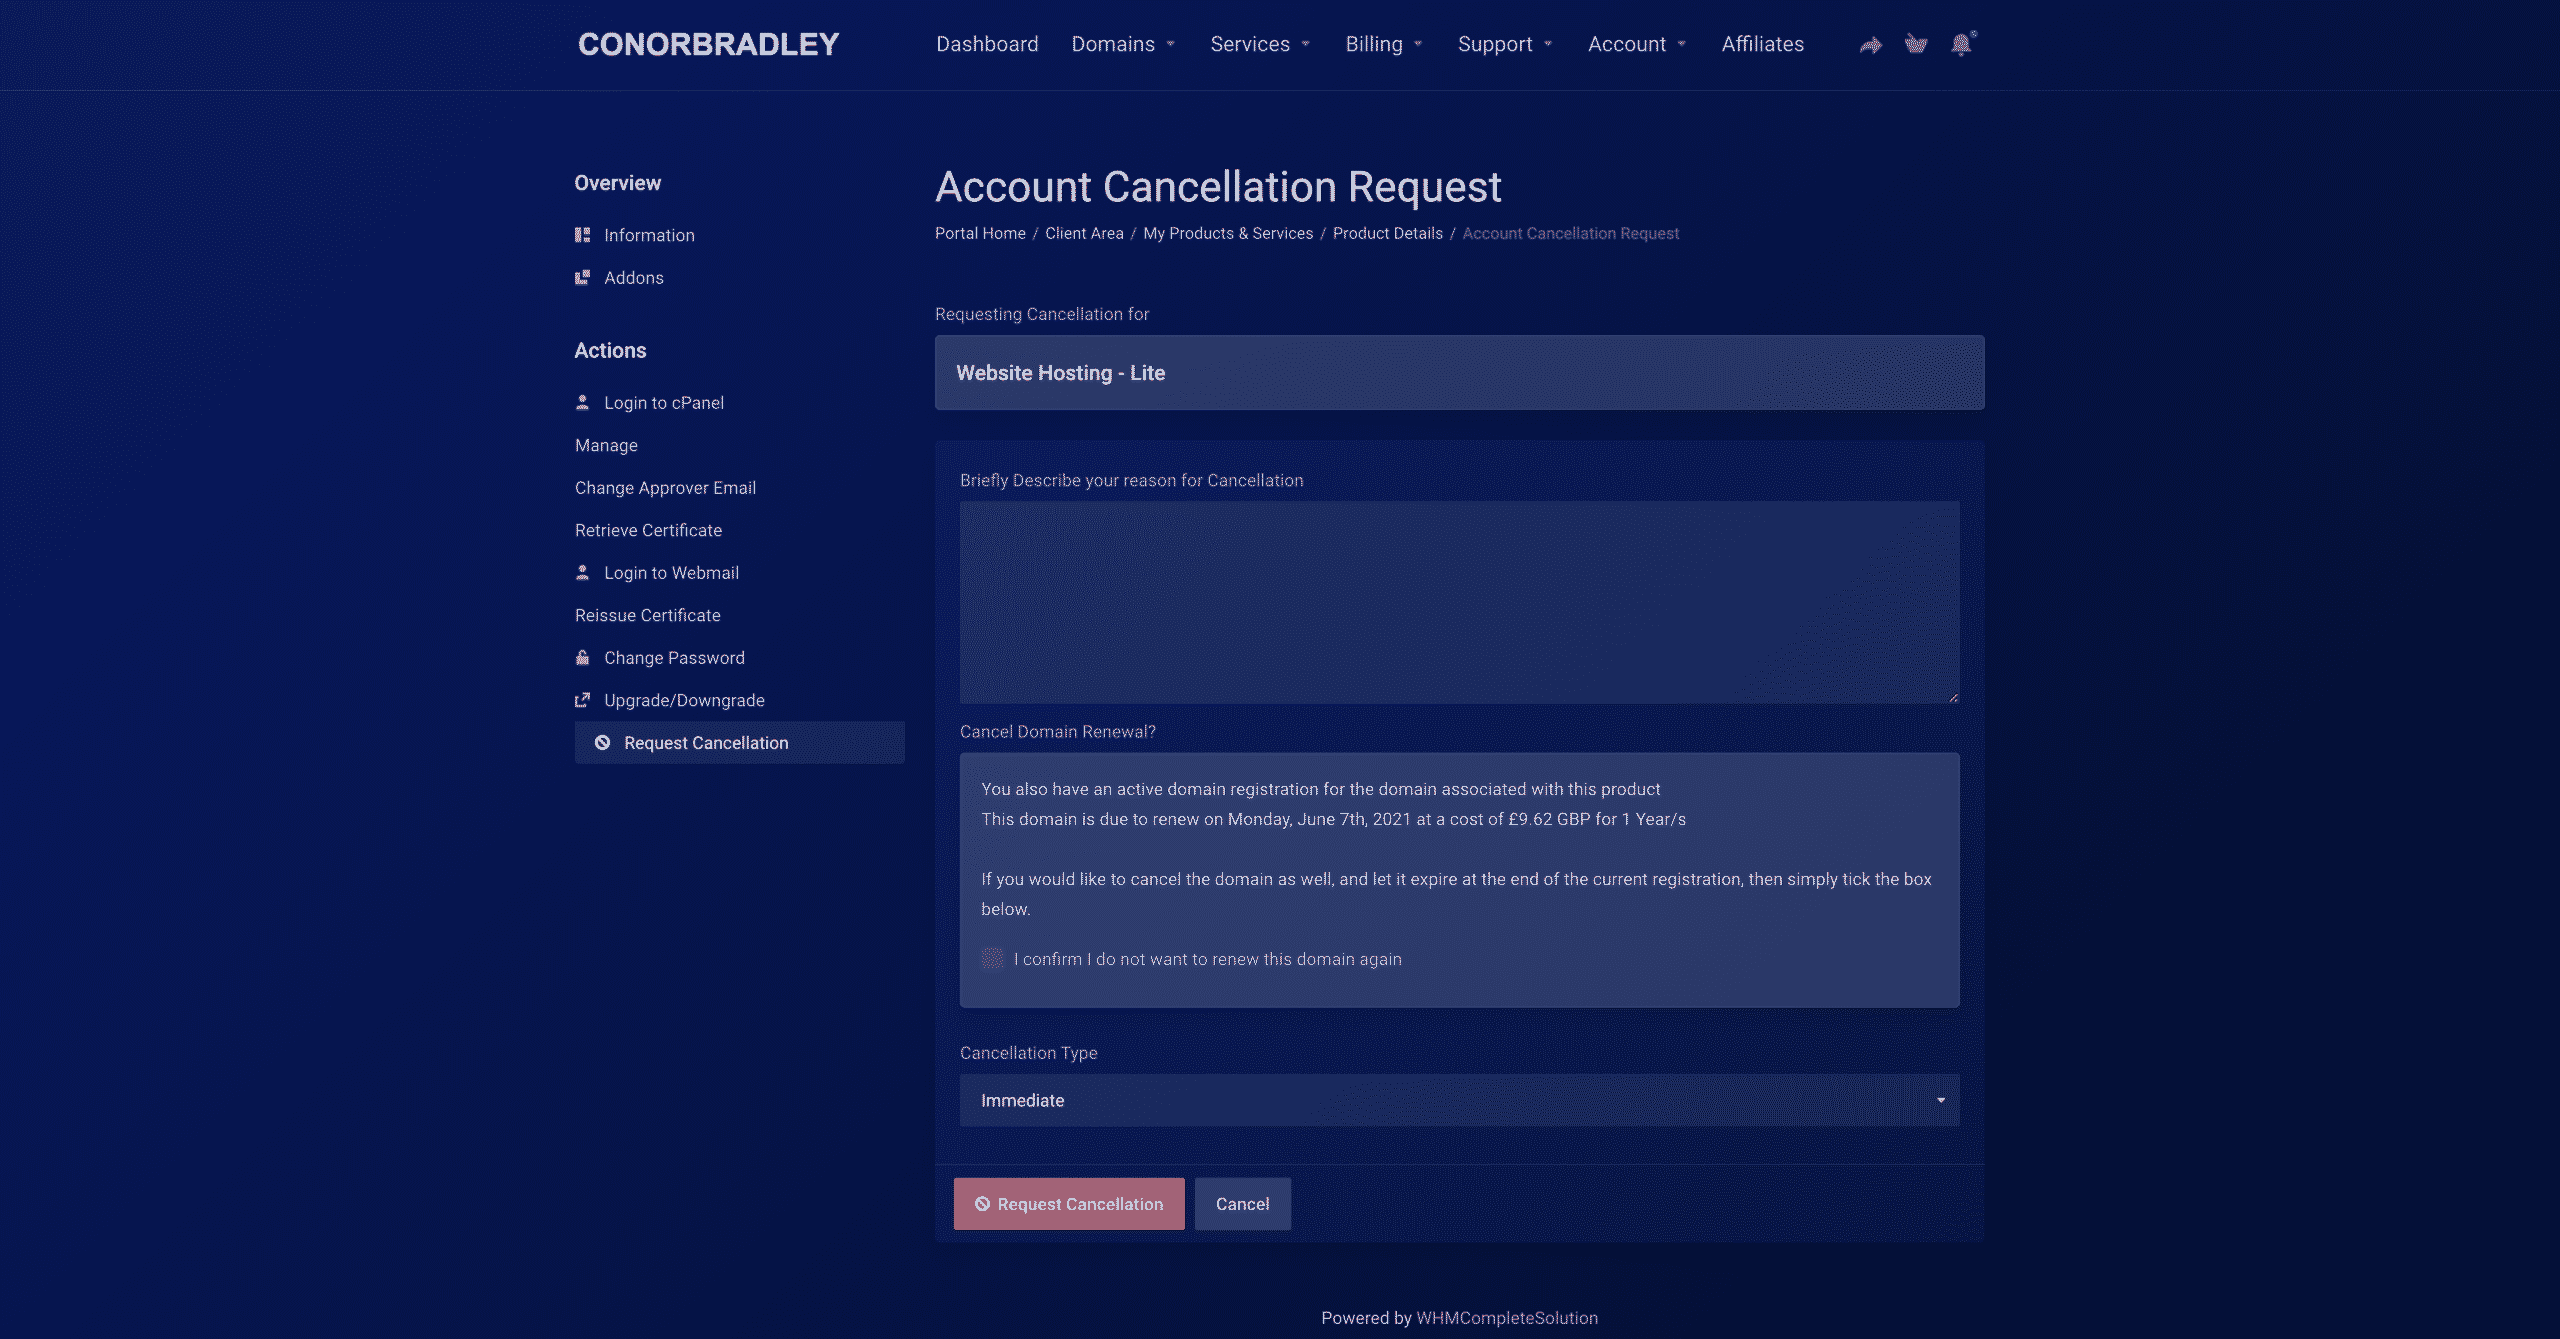The width and height of the screenshot is (2560, 1339).
Task: Click the share arrow icon in header
Action: [1870, 45]
